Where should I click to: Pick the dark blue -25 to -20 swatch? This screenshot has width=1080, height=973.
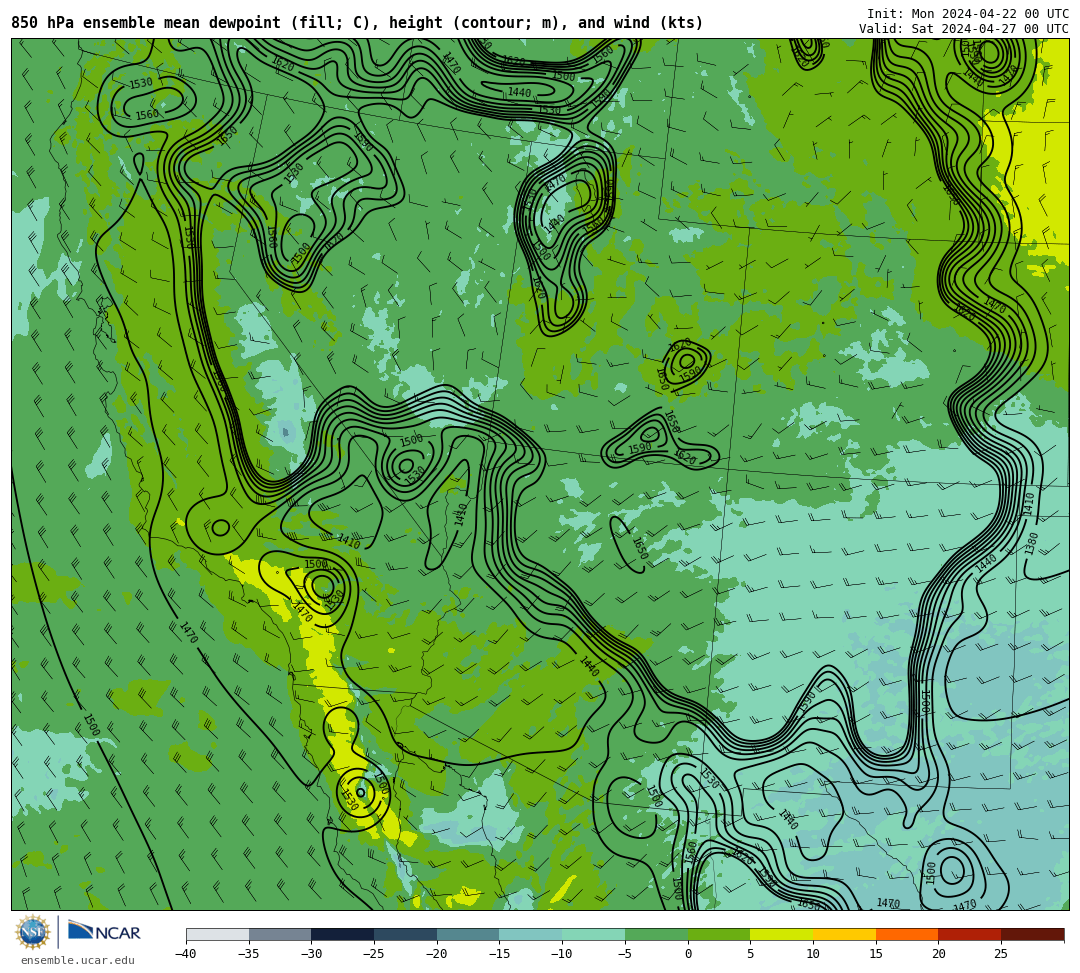pyautogui.click(x=406, y=934)
